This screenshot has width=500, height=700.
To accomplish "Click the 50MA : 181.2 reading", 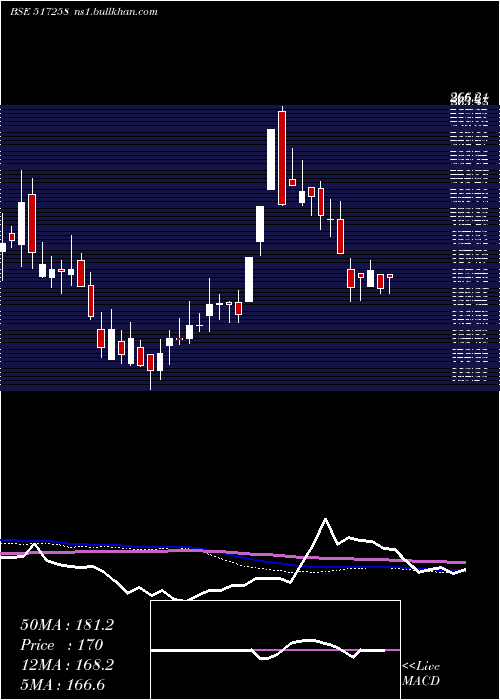I will (x=67, y=625).
